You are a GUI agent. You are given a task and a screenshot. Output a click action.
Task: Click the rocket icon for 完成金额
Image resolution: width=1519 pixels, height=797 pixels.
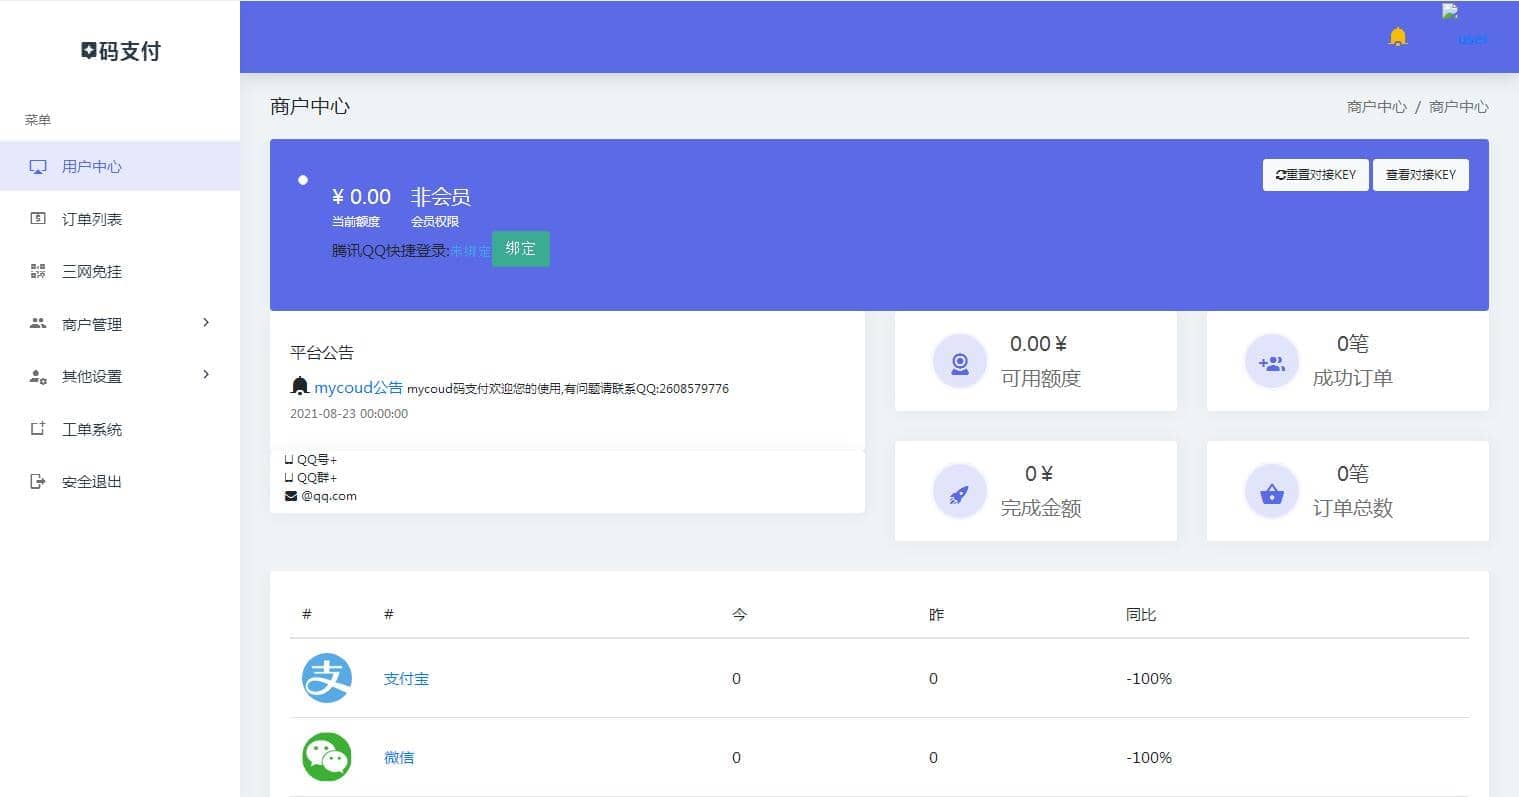coord(959,491)
